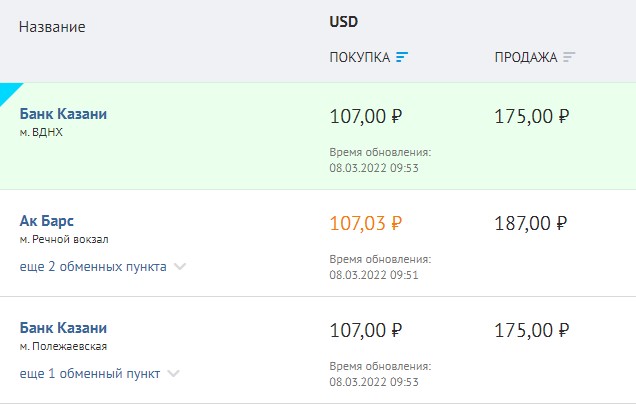The image size is (636, 405).
Task: Click the chevron next to еще 1 обменный пункт
Action: point(173,373)
